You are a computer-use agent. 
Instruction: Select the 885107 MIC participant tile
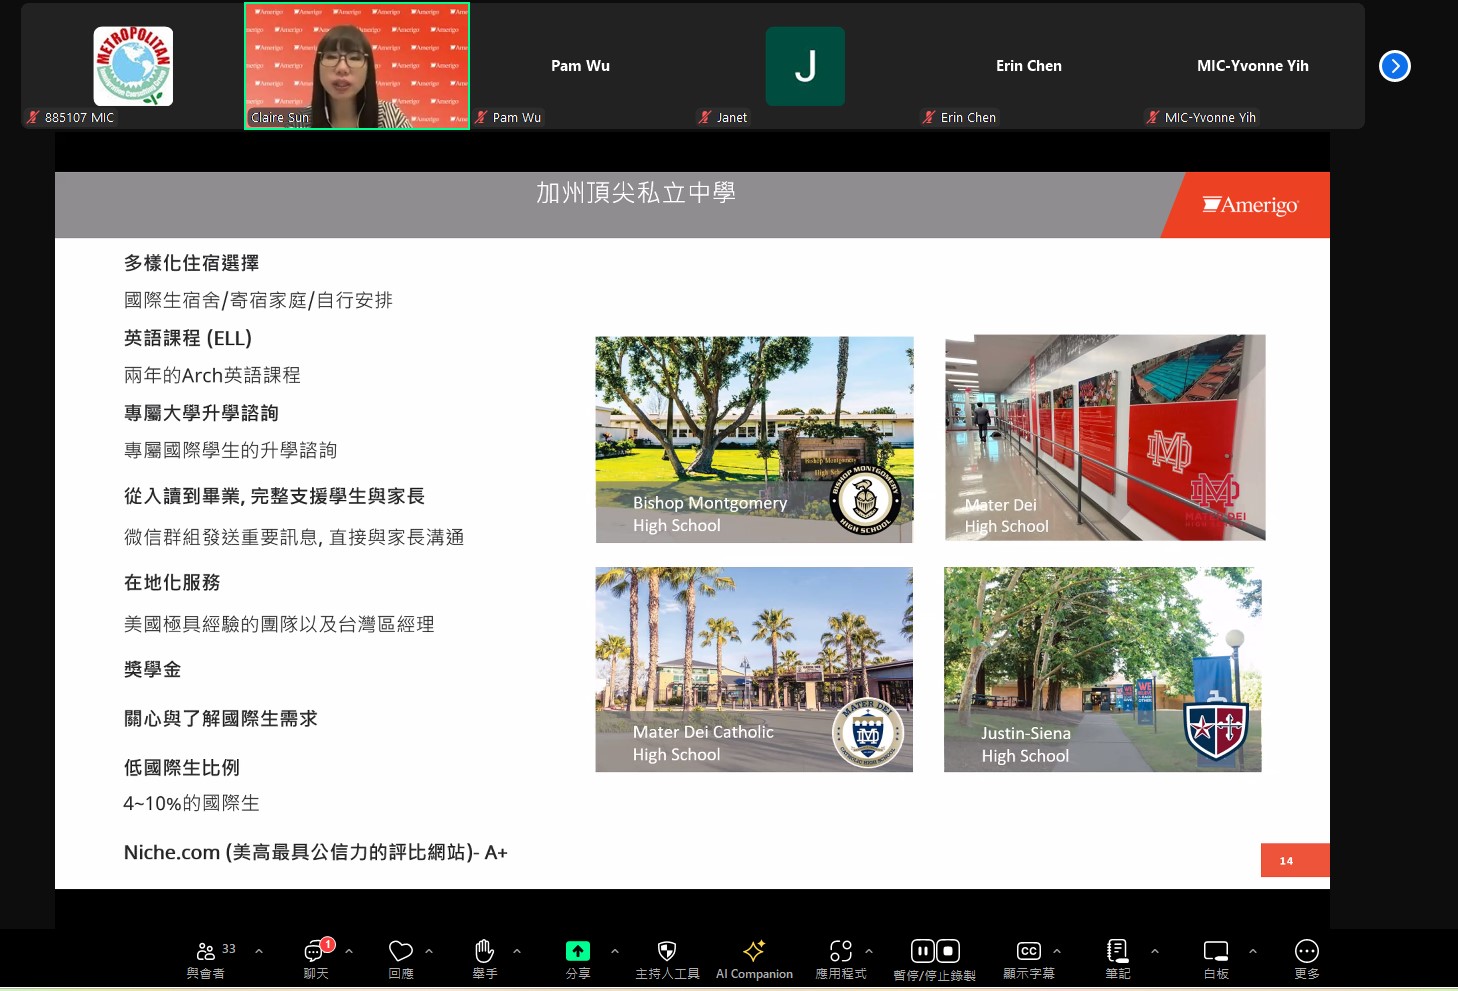133,66
